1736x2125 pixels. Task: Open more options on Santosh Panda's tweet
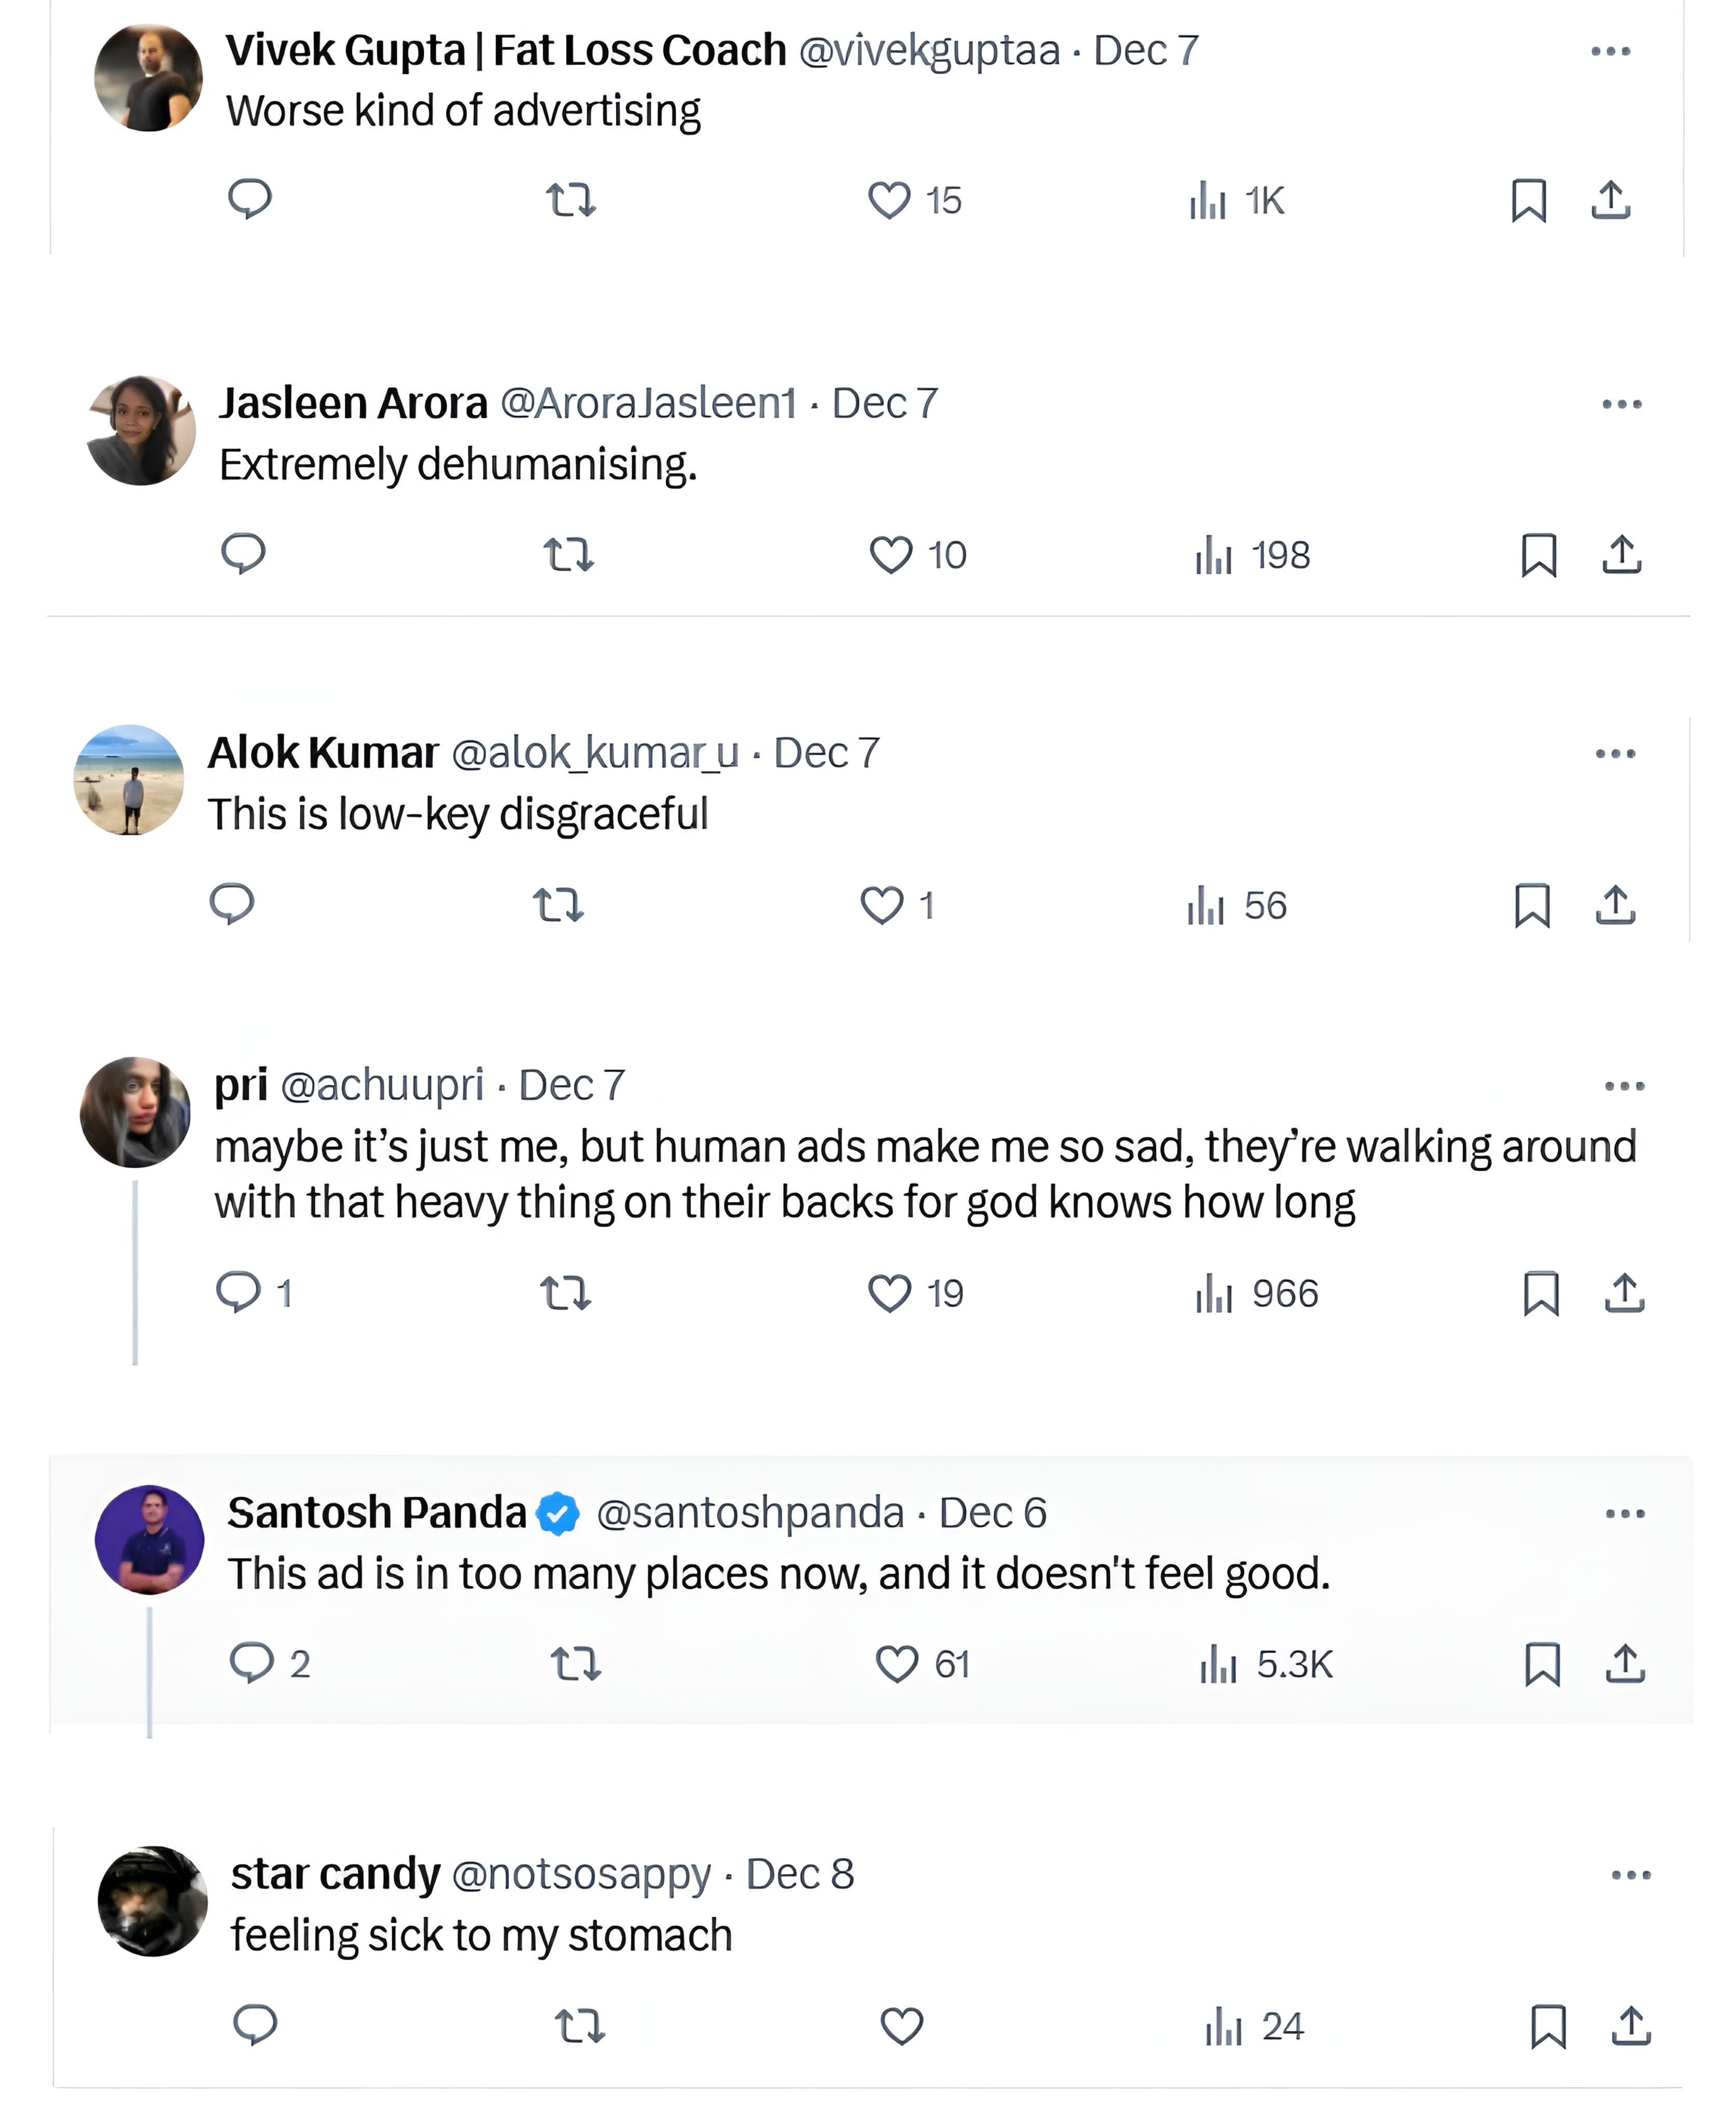(1625, 1513)
